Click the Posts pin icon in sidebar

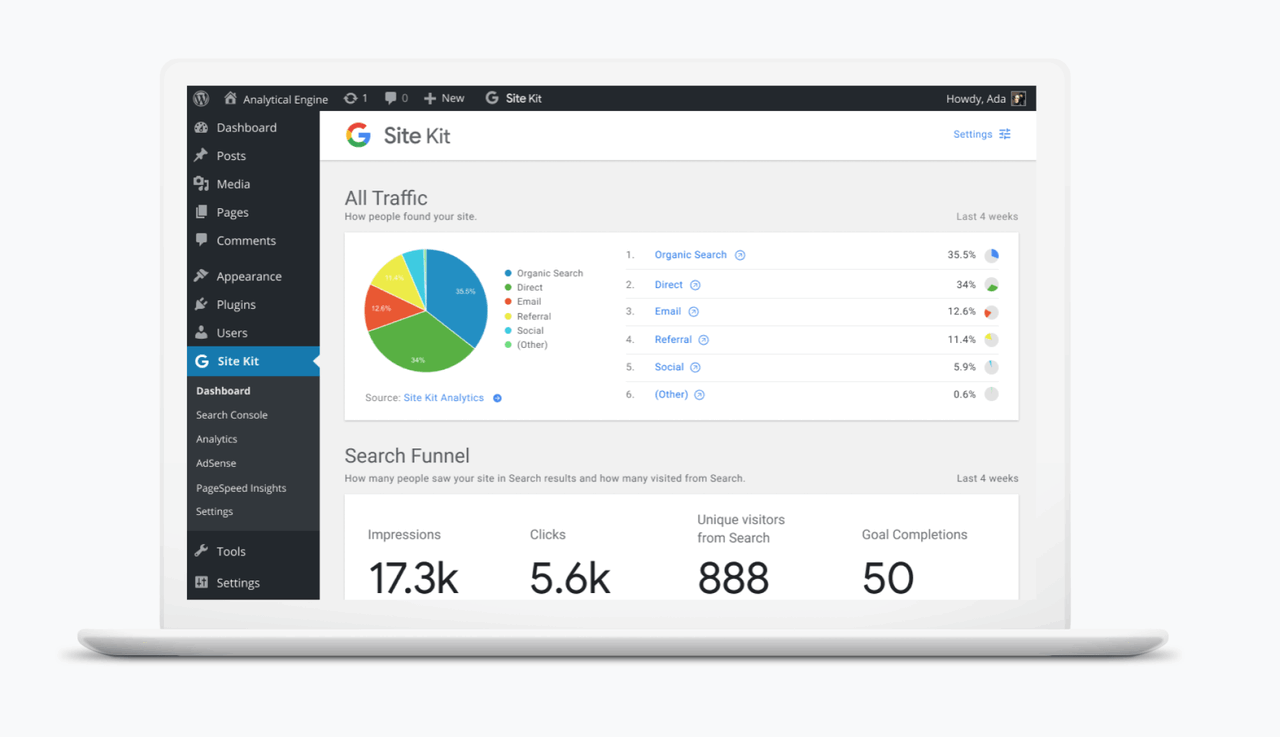[201, 155]
